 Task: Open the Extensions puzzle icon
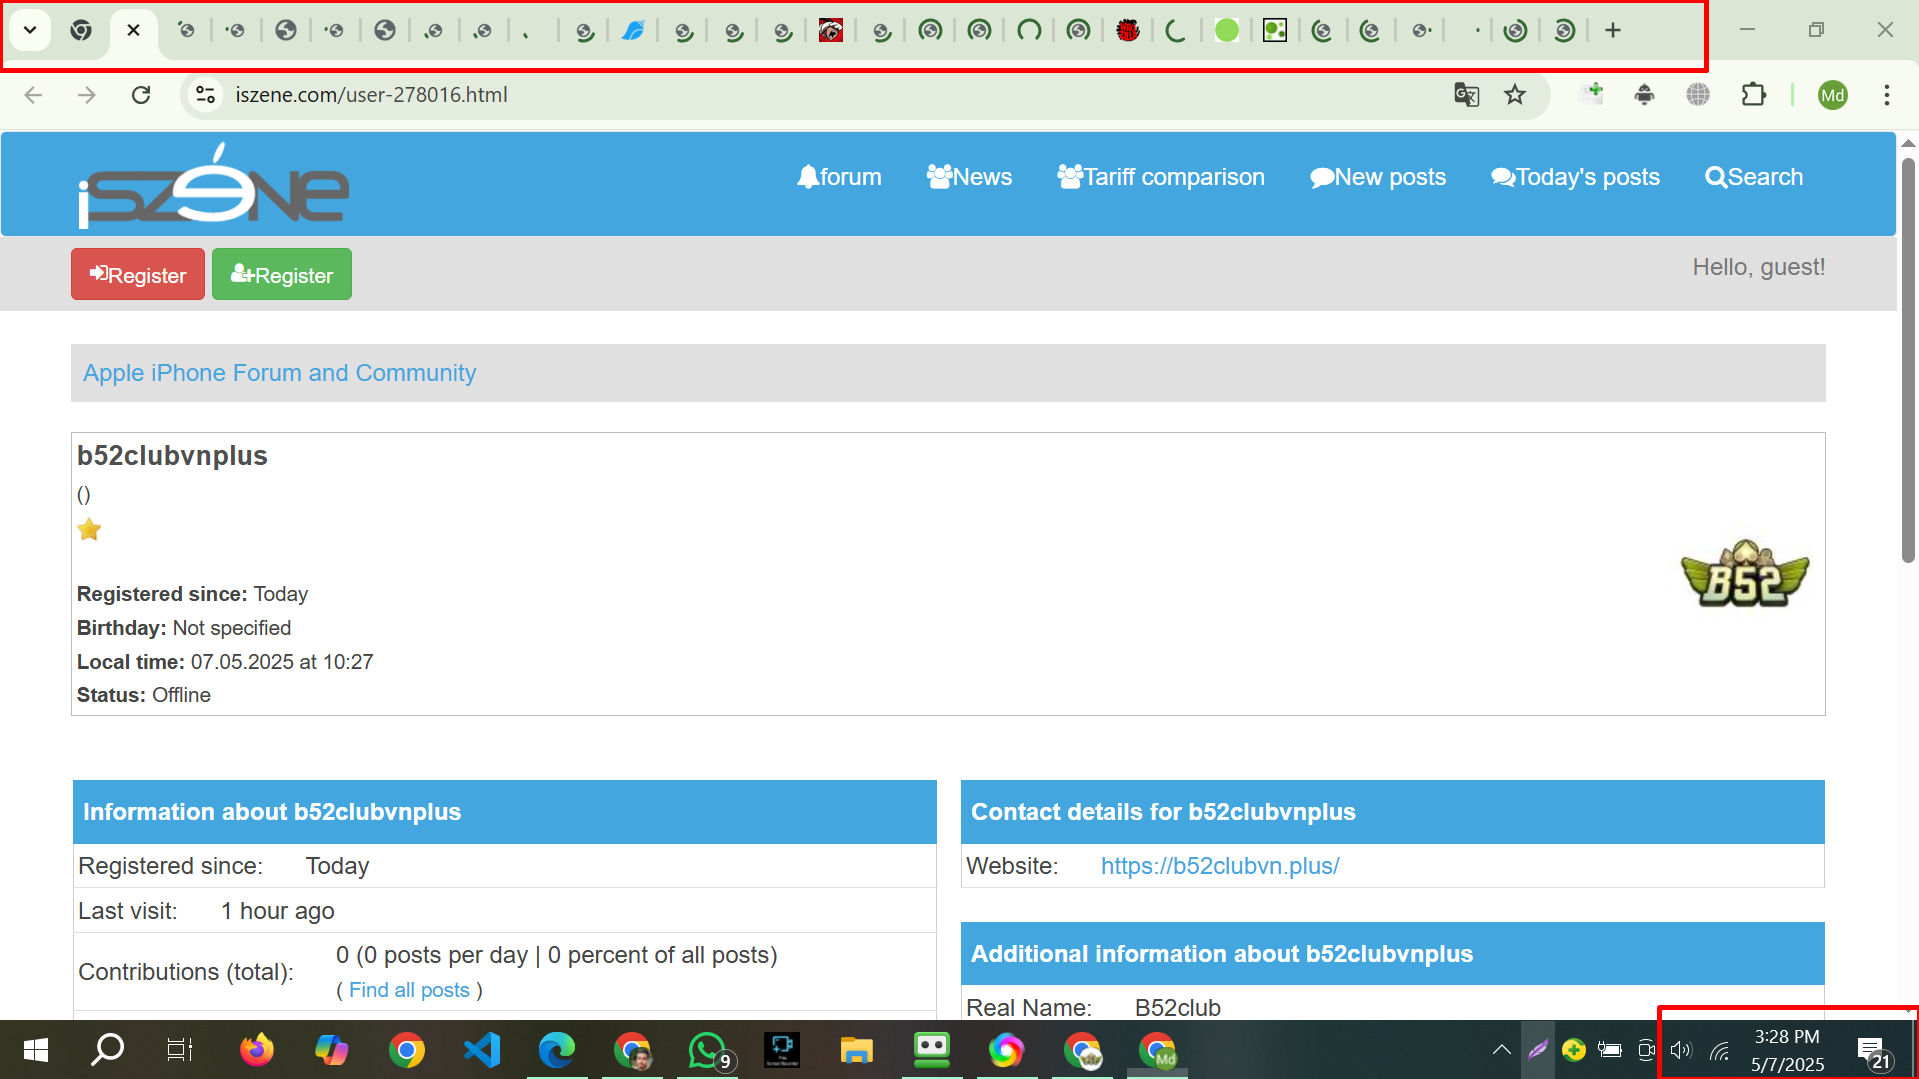click(x=1753, y=95)
